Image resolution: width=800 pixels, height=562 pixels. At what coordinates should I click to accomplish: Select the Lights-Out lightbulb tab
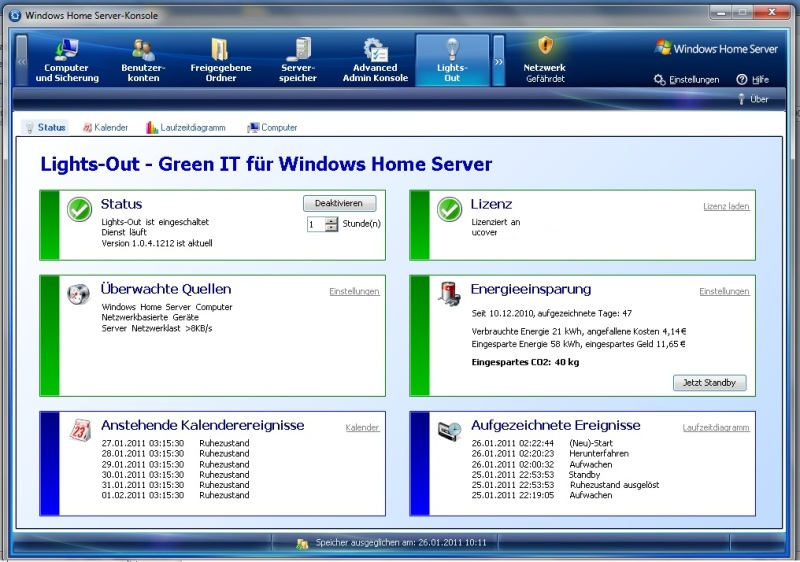coord(452,61)
